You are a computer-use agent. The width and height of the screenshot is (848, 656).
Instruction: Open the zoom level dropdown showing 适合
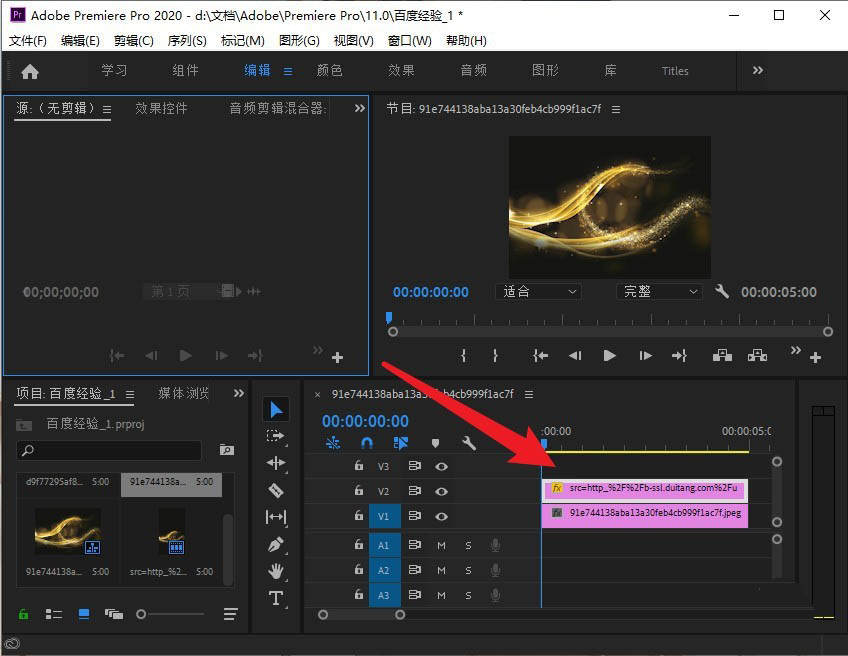[538, 292]
